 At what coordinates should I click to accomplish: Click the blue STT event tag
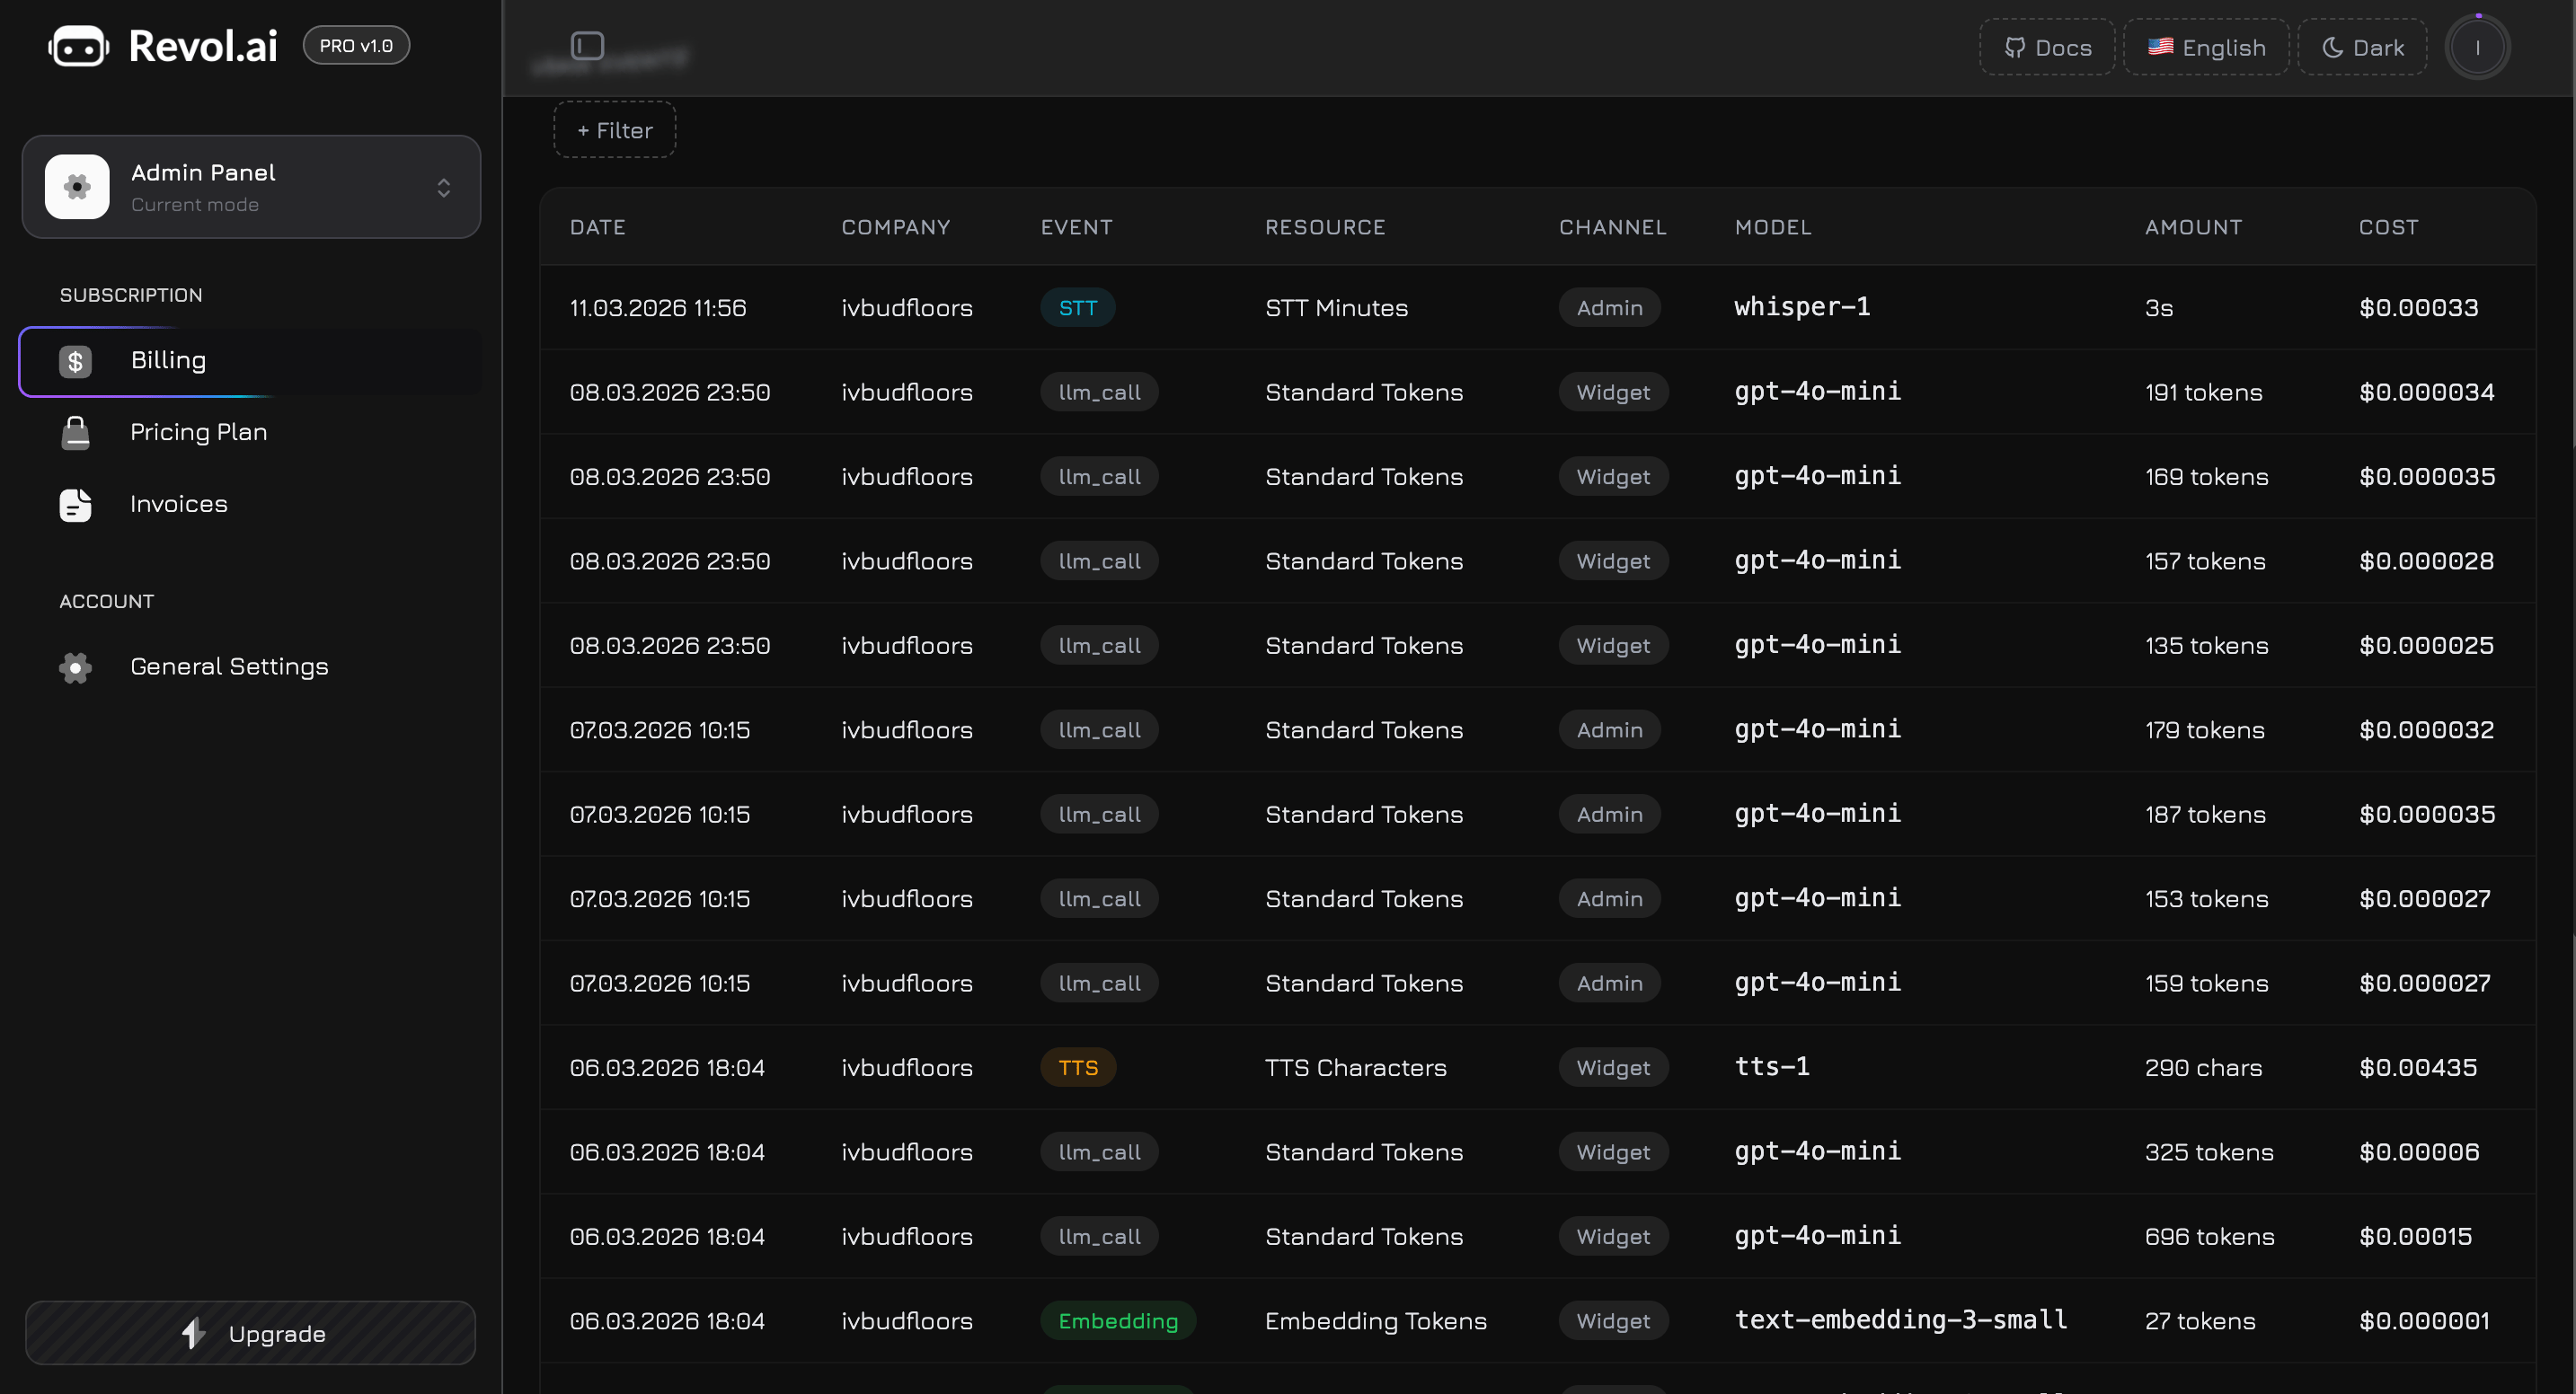click(x=1078, y=308)
